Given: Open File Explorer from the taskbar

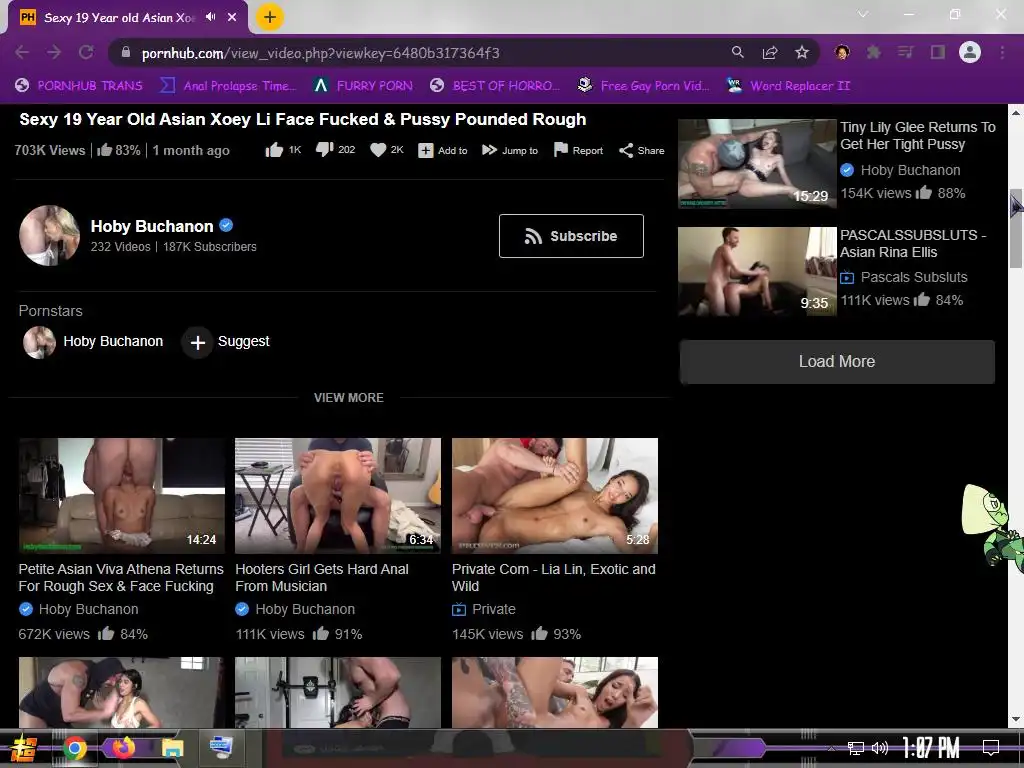Looking at the screenshot, I should (x=173, y=748).
